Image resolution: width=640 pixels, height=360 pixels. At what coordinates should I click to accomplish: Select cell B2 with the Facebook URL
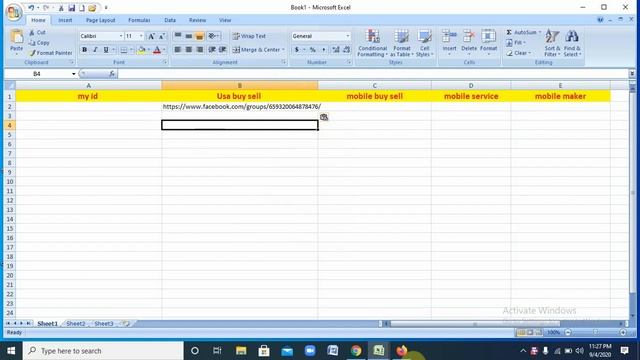pyautogui.click(x=240, y=107)
